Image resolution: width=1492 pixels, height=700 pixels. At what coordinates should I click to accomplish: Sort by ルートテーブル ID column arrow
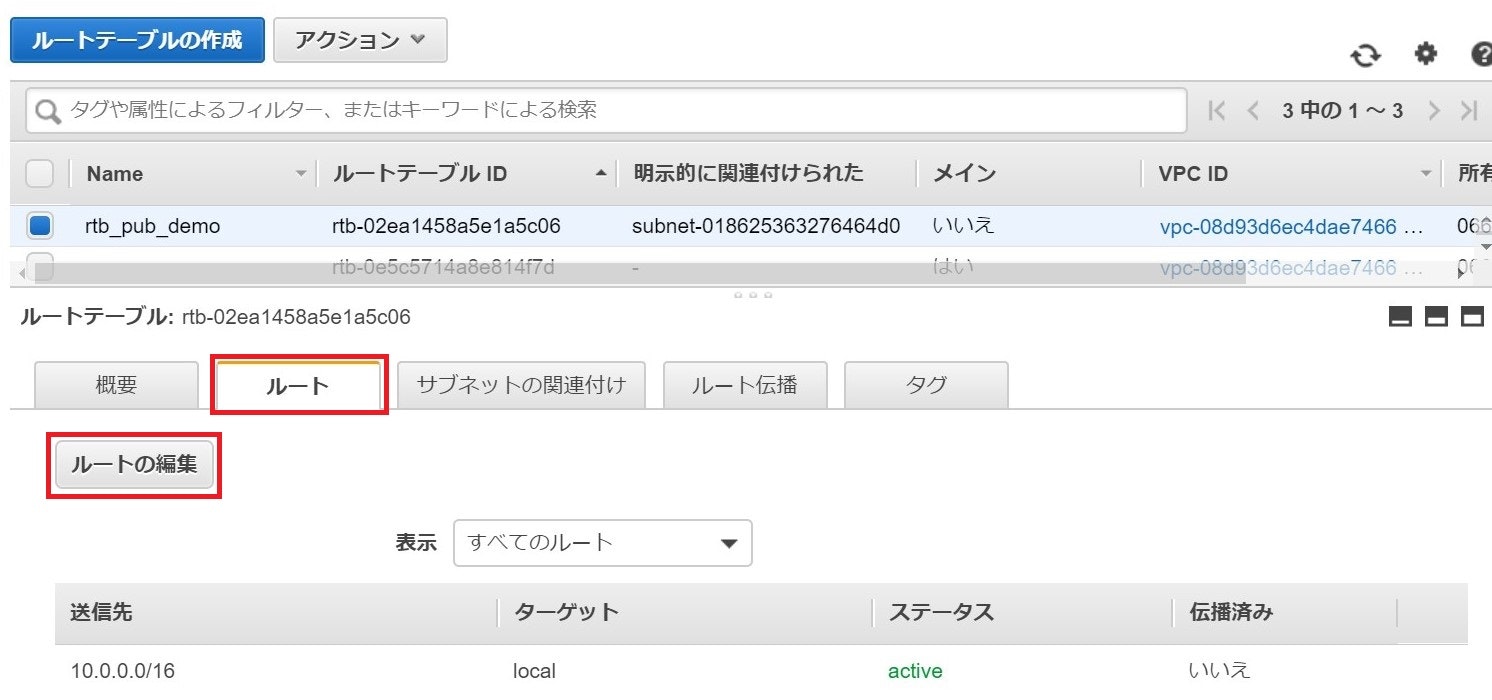point(600,174)
